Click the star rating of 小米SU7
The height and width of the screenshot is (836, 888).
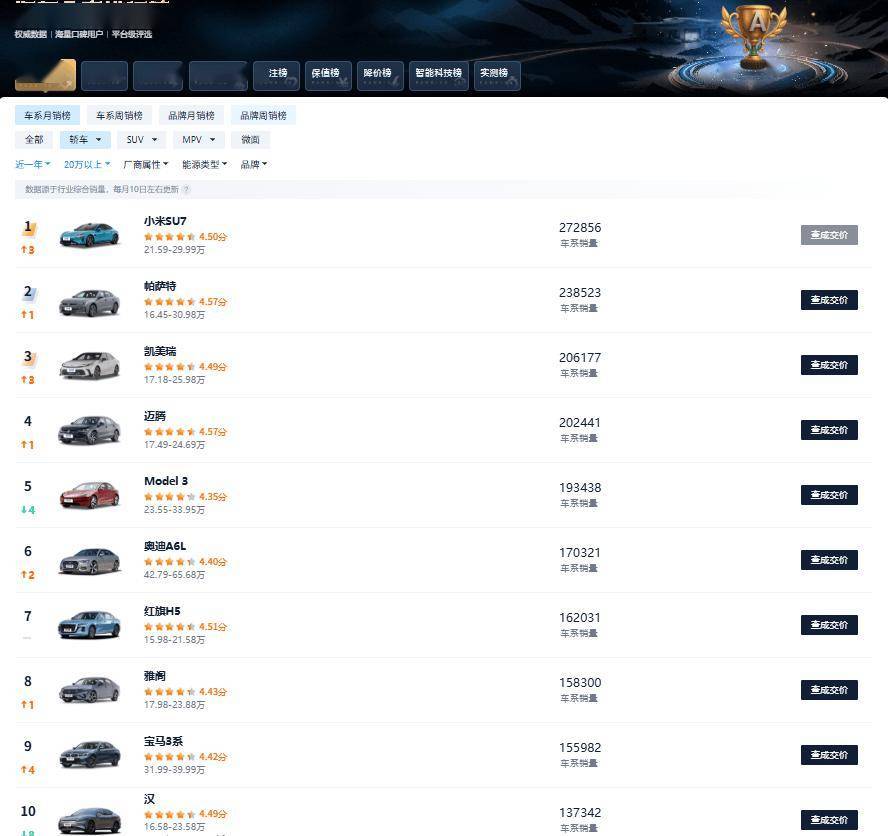170,237
